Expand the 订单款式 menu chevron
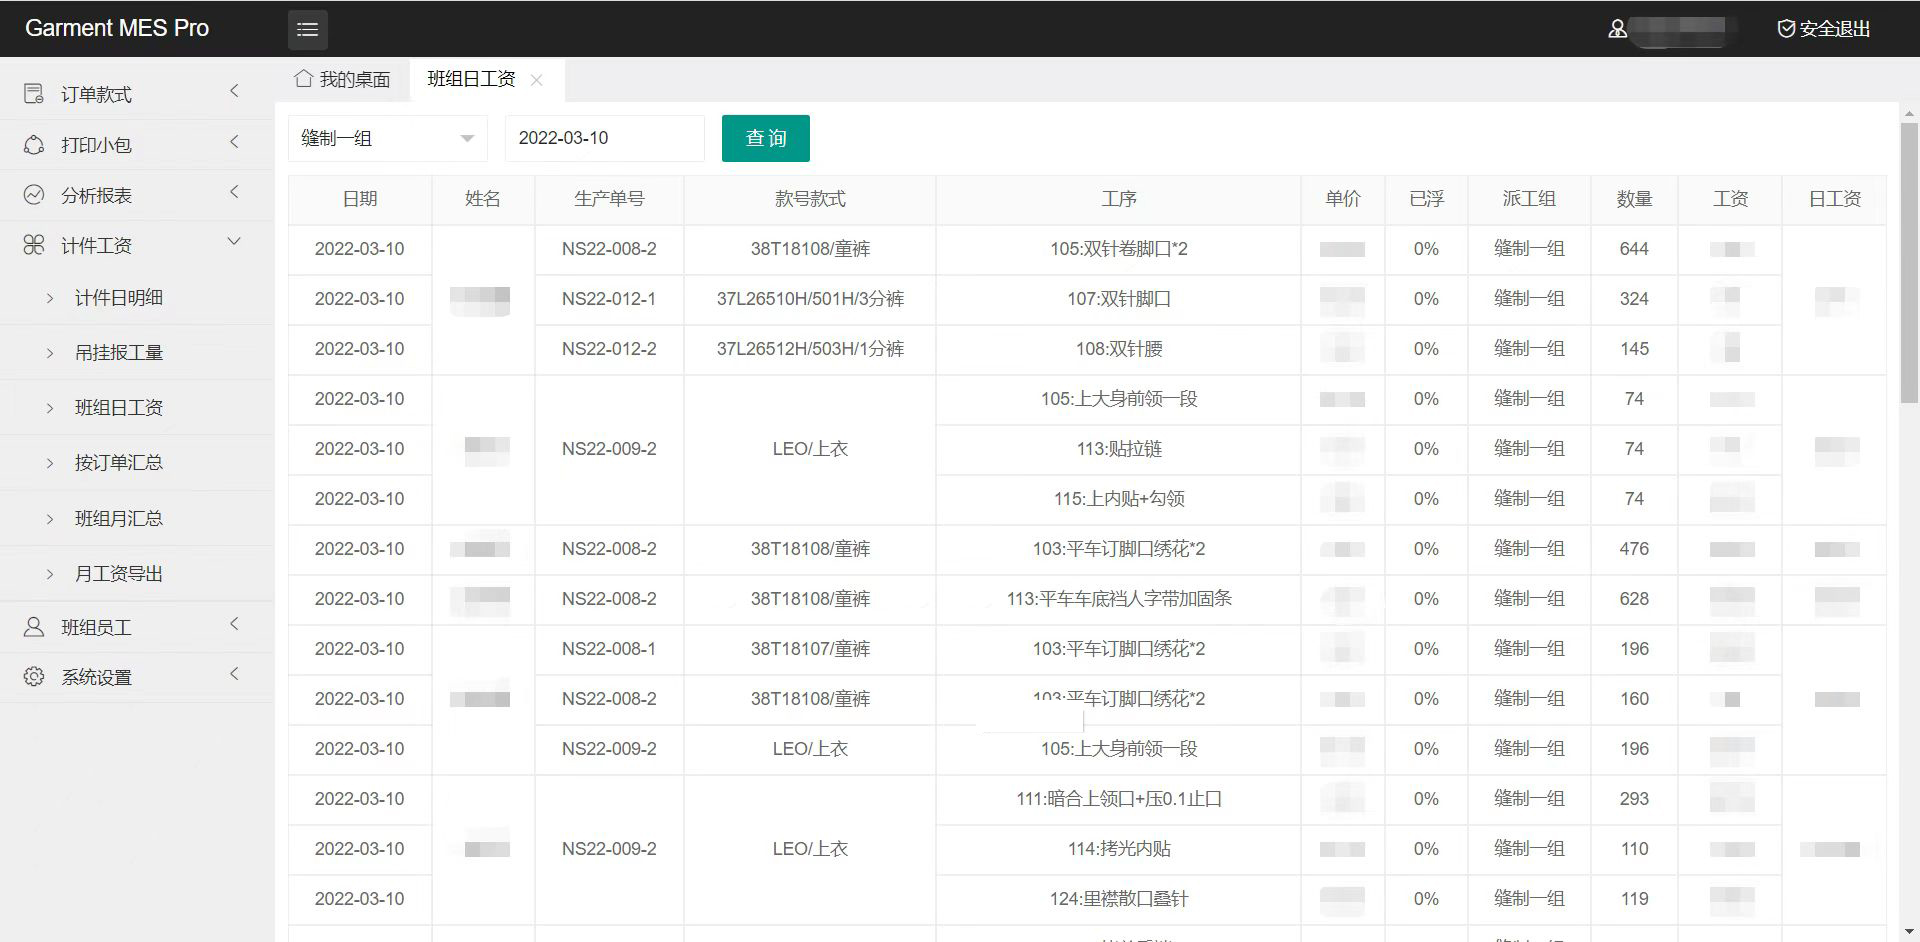Viewport: 1920px width, 942px height. pyautogui.click(x=234, y=91)
